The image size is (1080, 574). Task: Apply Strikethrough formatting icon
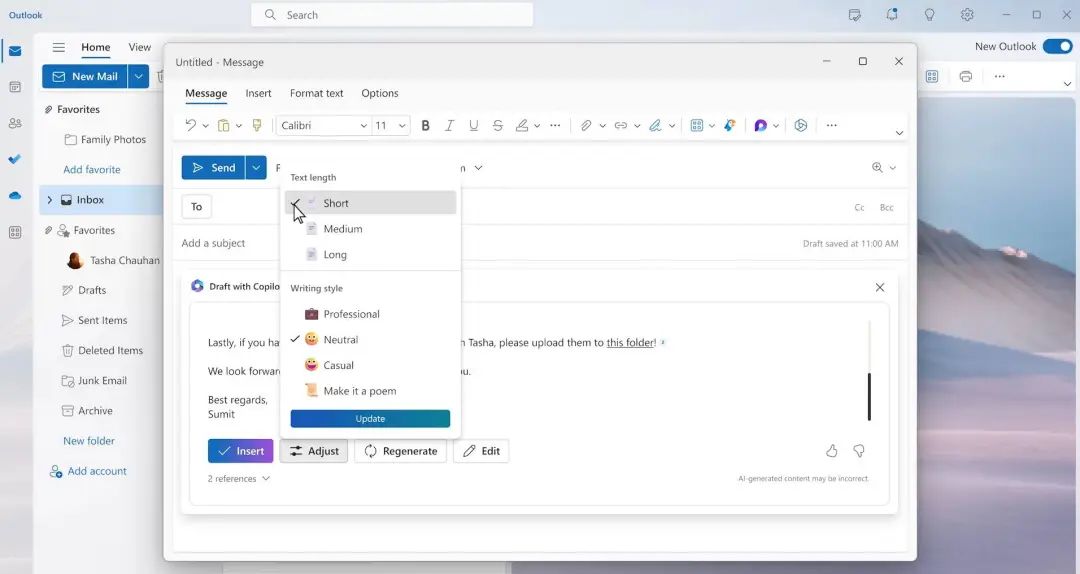coord(497,126)
